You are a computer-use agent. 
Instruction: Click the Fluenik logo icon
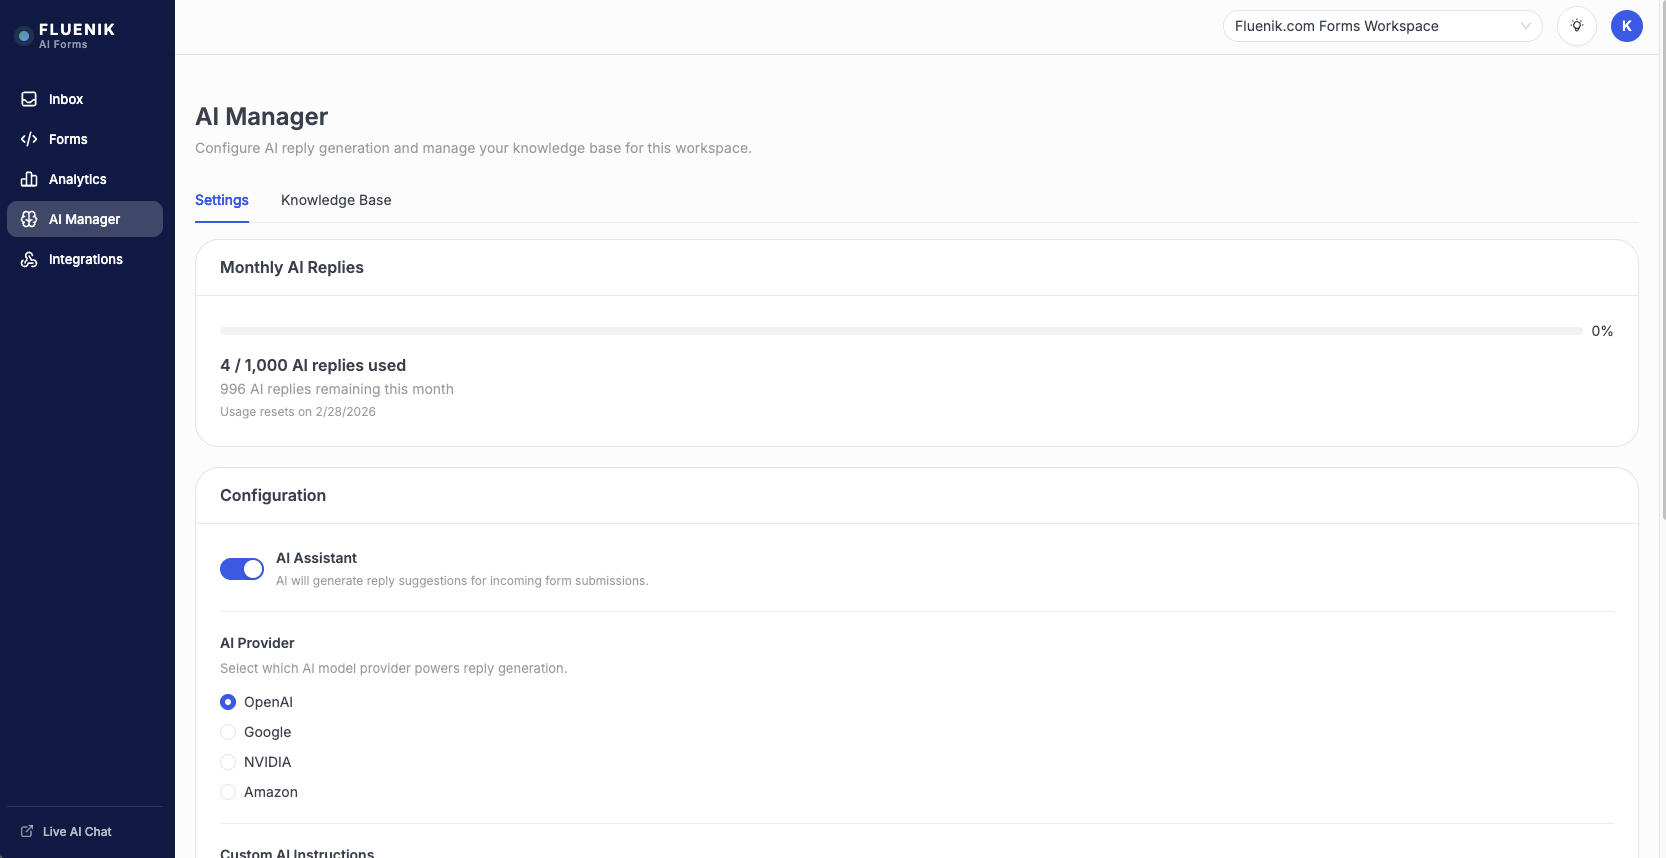tap(24, 36)
